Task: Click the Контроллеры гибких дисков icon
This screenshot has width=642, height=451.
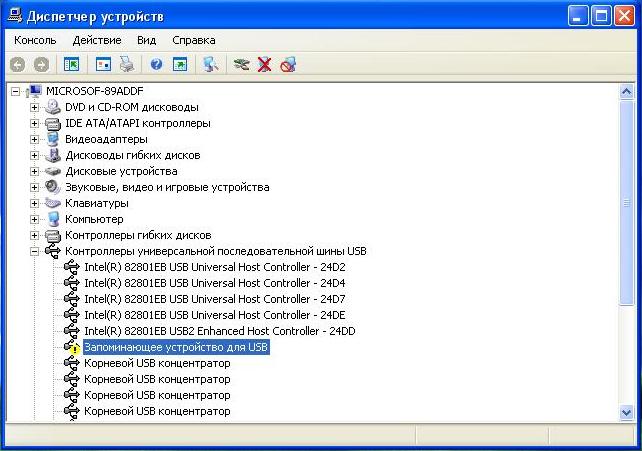Action: click(53, 235)
